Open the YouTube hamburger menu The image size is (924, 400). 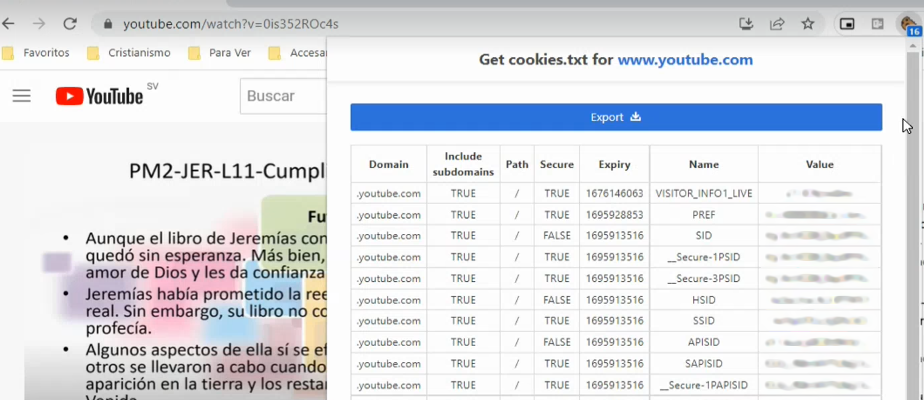coord(22,96)
